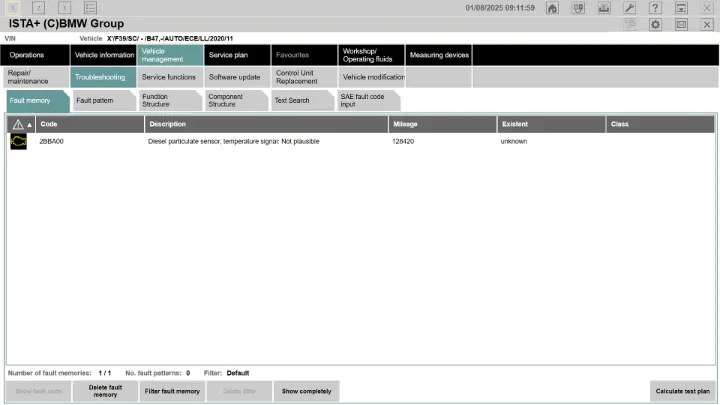Image resolution: width=720 pixels, height=405 pixels.
Task: Open help with the question mark icon
Action: (x=655, y=8)
